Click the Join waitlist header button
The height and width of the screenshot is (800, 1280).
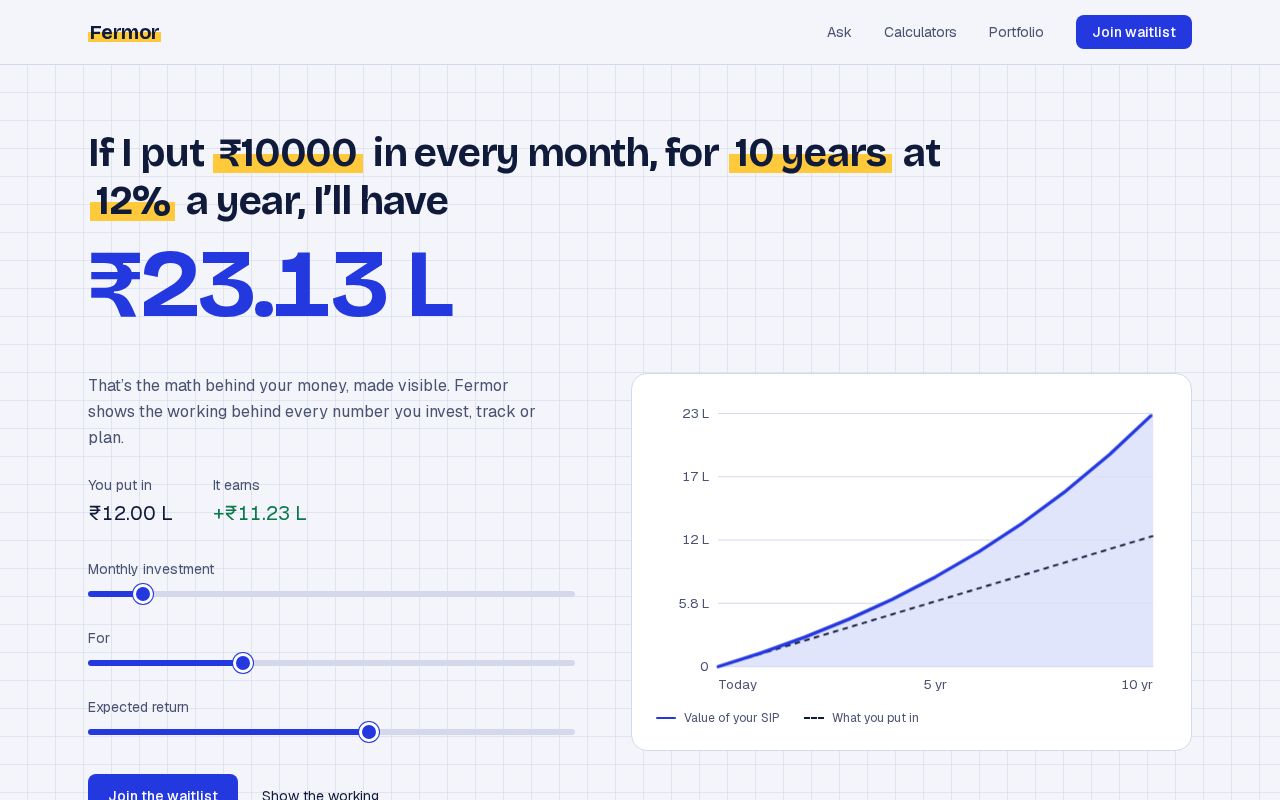tap(1134, 32)
